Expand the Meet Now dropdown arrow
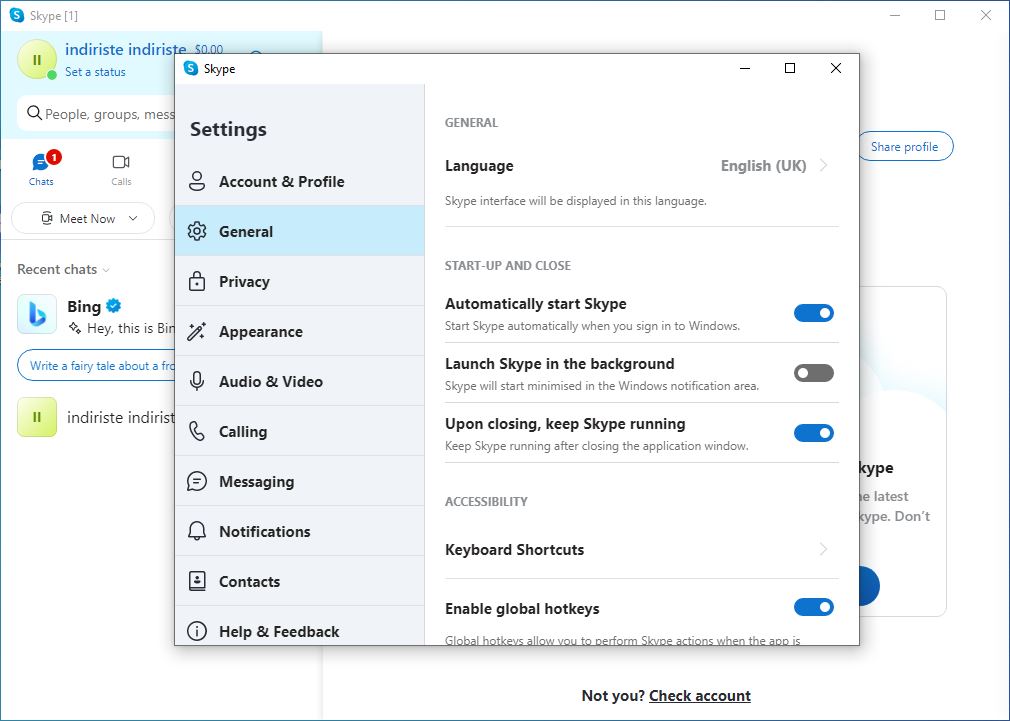 pyautogui.click(x=133, y=218)
